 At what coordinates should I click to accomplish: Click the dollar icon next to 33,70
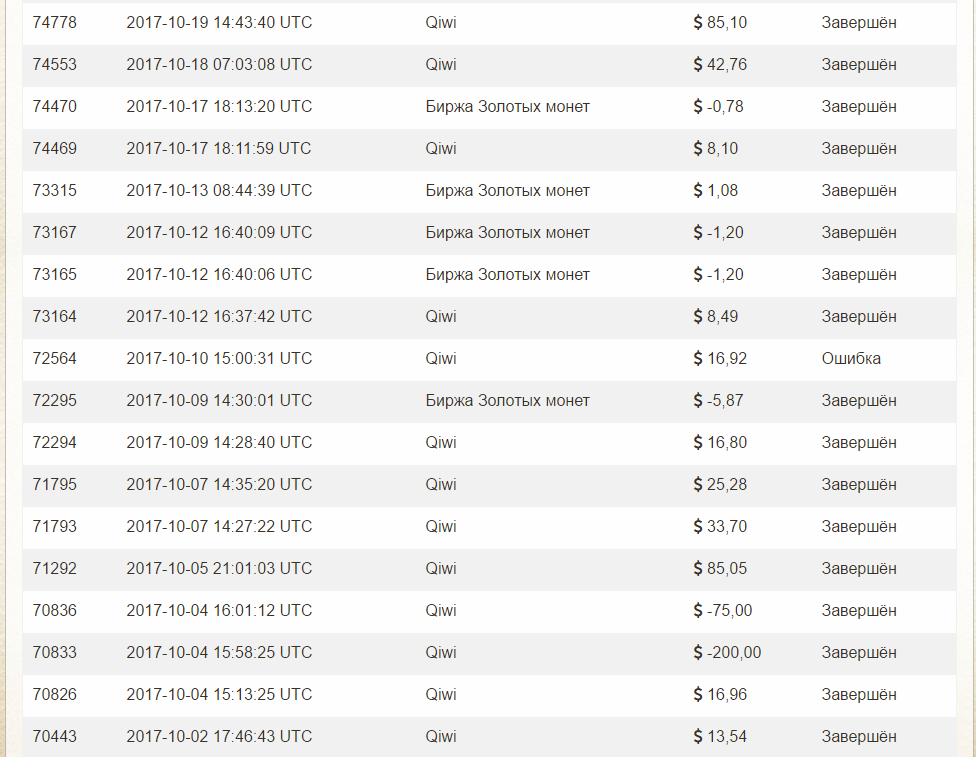coord(697,526)
